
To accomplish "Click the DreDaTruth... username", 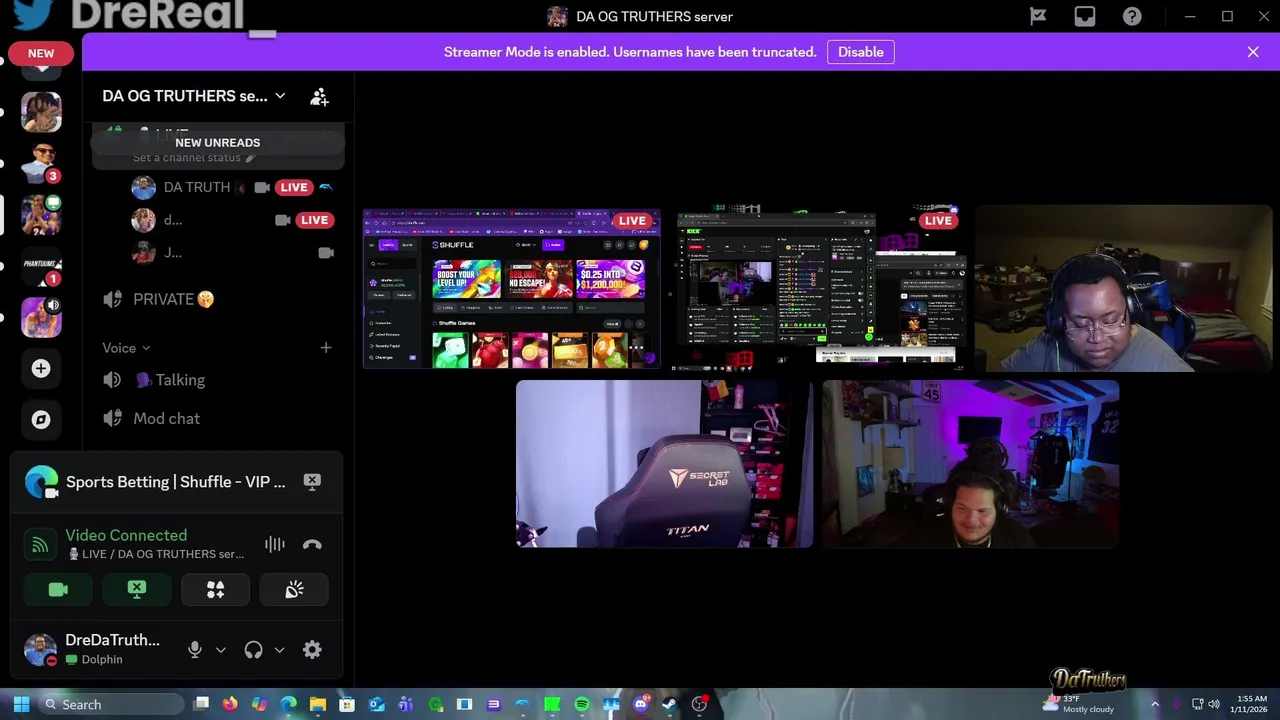I will 112,640.
